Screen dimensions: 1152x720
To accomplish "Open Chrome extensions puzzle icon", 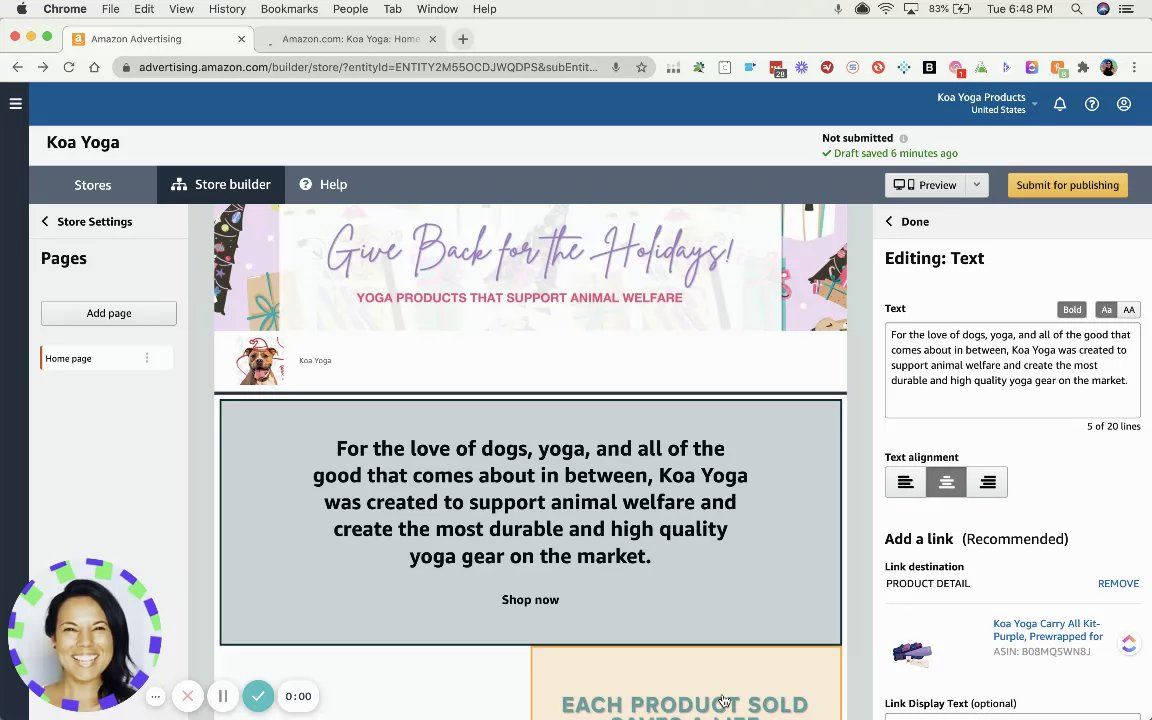I will [x=1083, y=67].
